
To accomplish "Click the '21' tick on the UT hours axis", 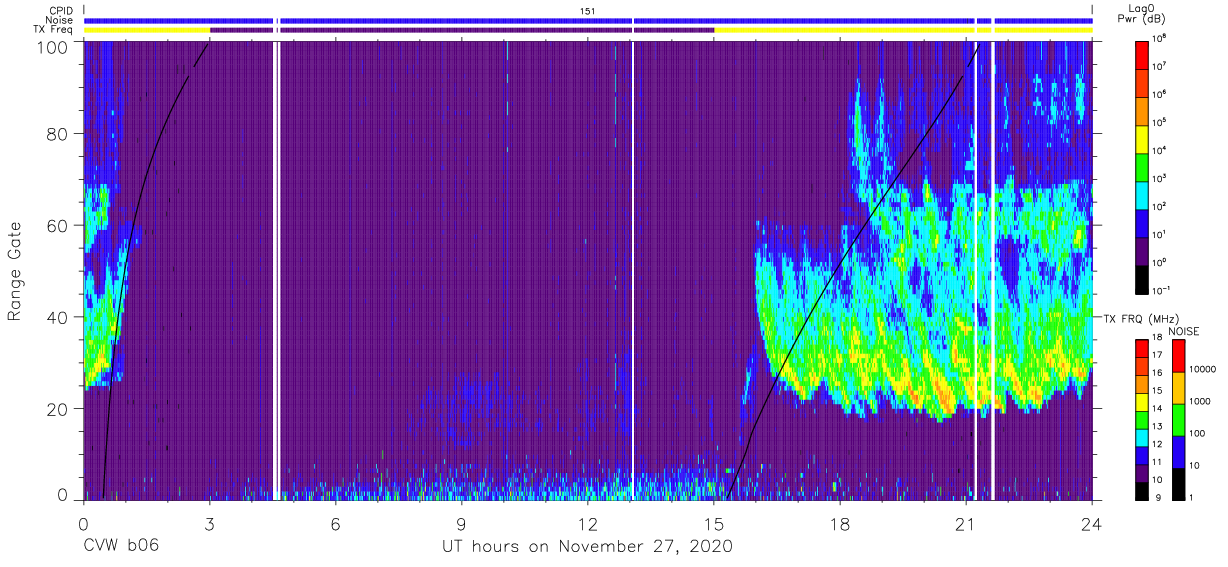I will click(966, 523).
